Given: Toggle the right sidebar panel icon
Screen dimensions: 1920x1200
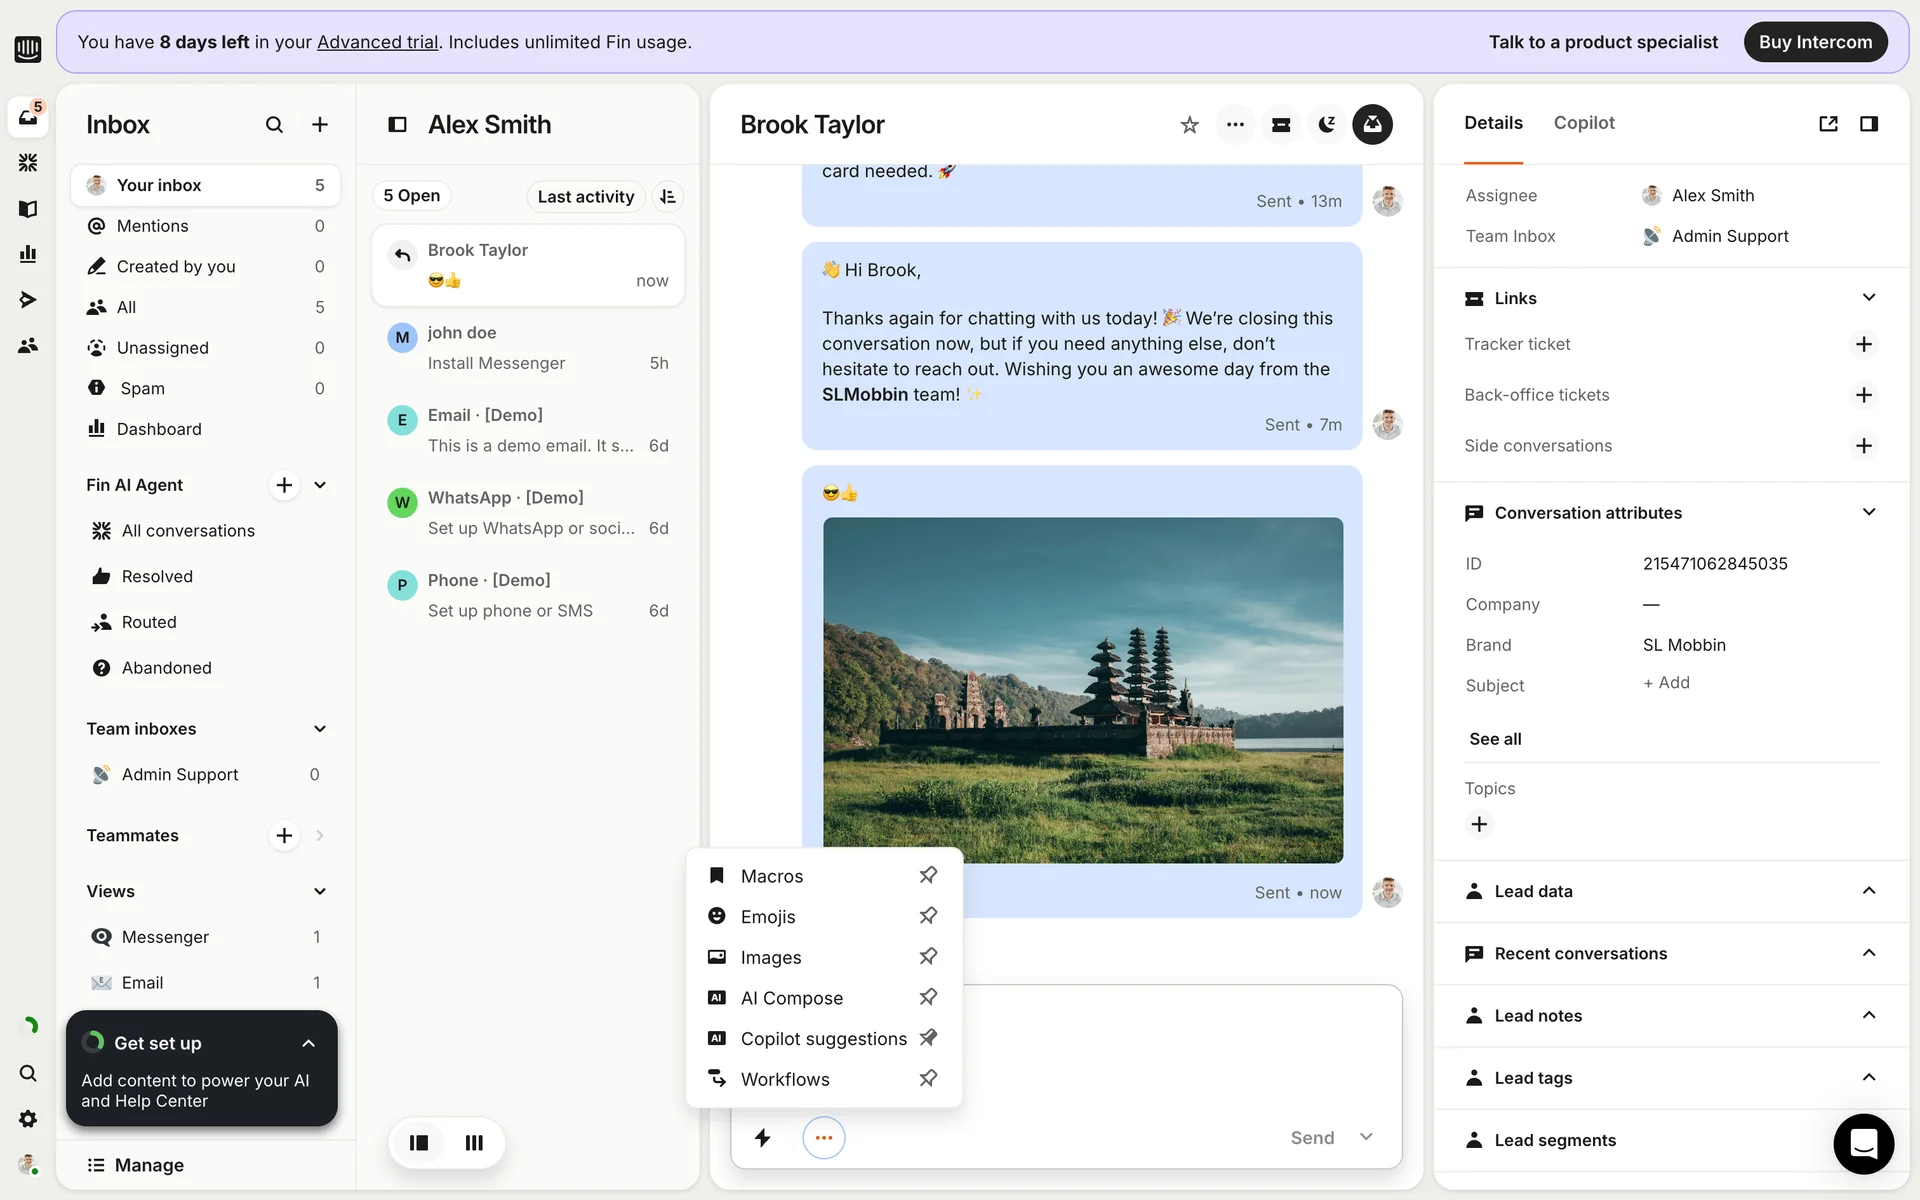Looking at the screenshot, I should pos(1868,124).
